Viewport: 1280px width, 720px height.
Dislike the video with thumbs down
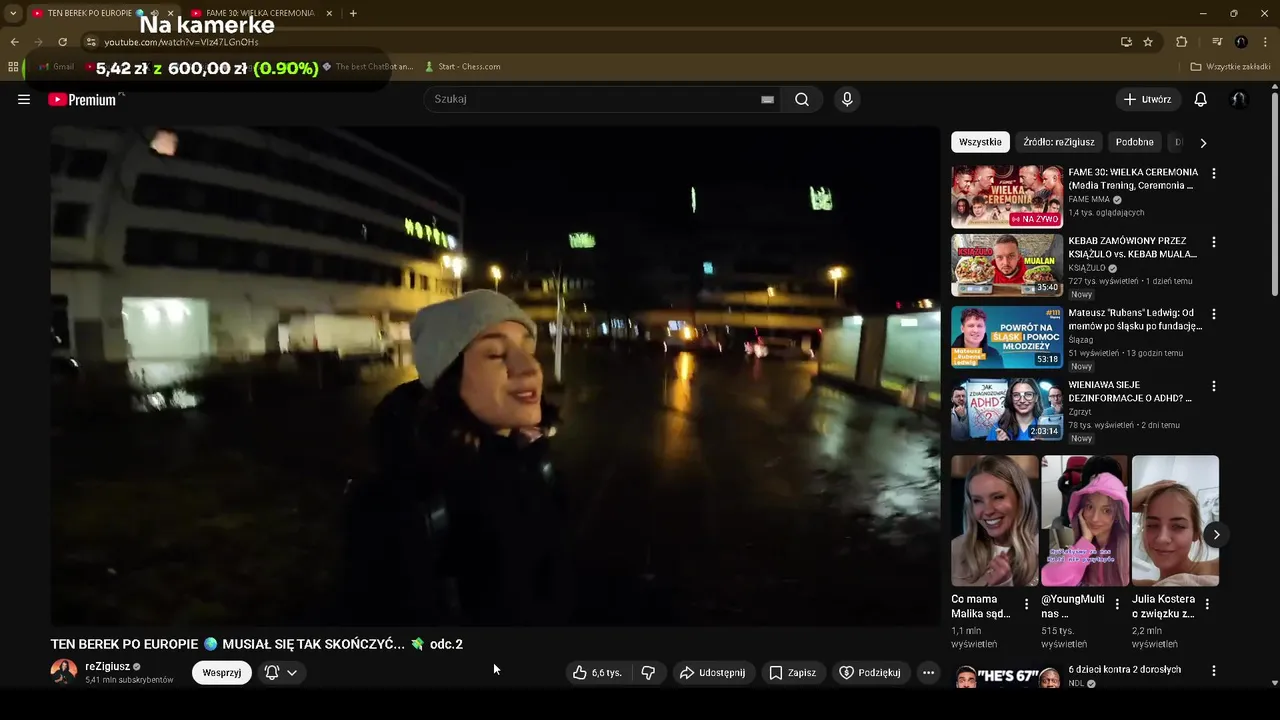click(x=648, y=673)
